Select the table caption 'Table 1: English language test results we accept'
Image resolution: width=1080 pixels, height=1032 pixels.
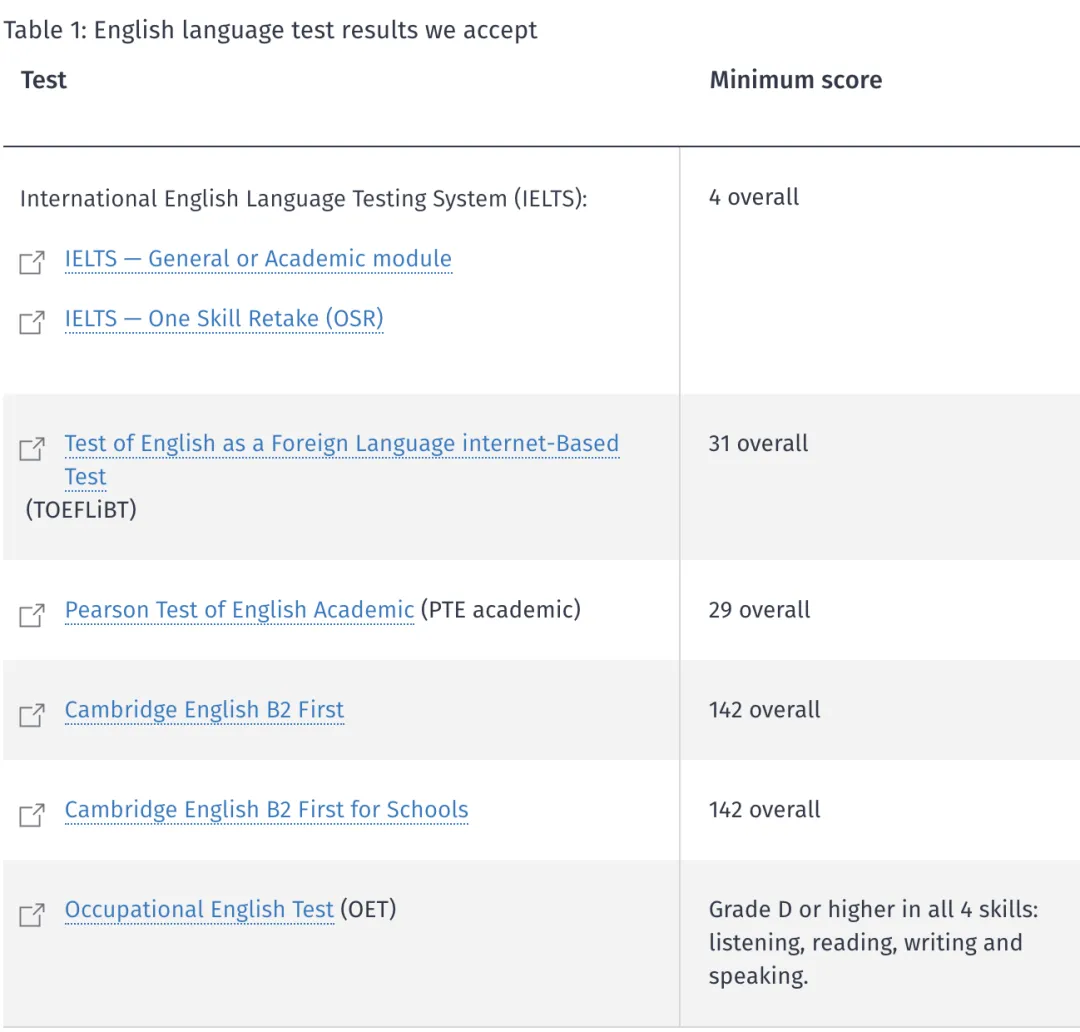270,30
